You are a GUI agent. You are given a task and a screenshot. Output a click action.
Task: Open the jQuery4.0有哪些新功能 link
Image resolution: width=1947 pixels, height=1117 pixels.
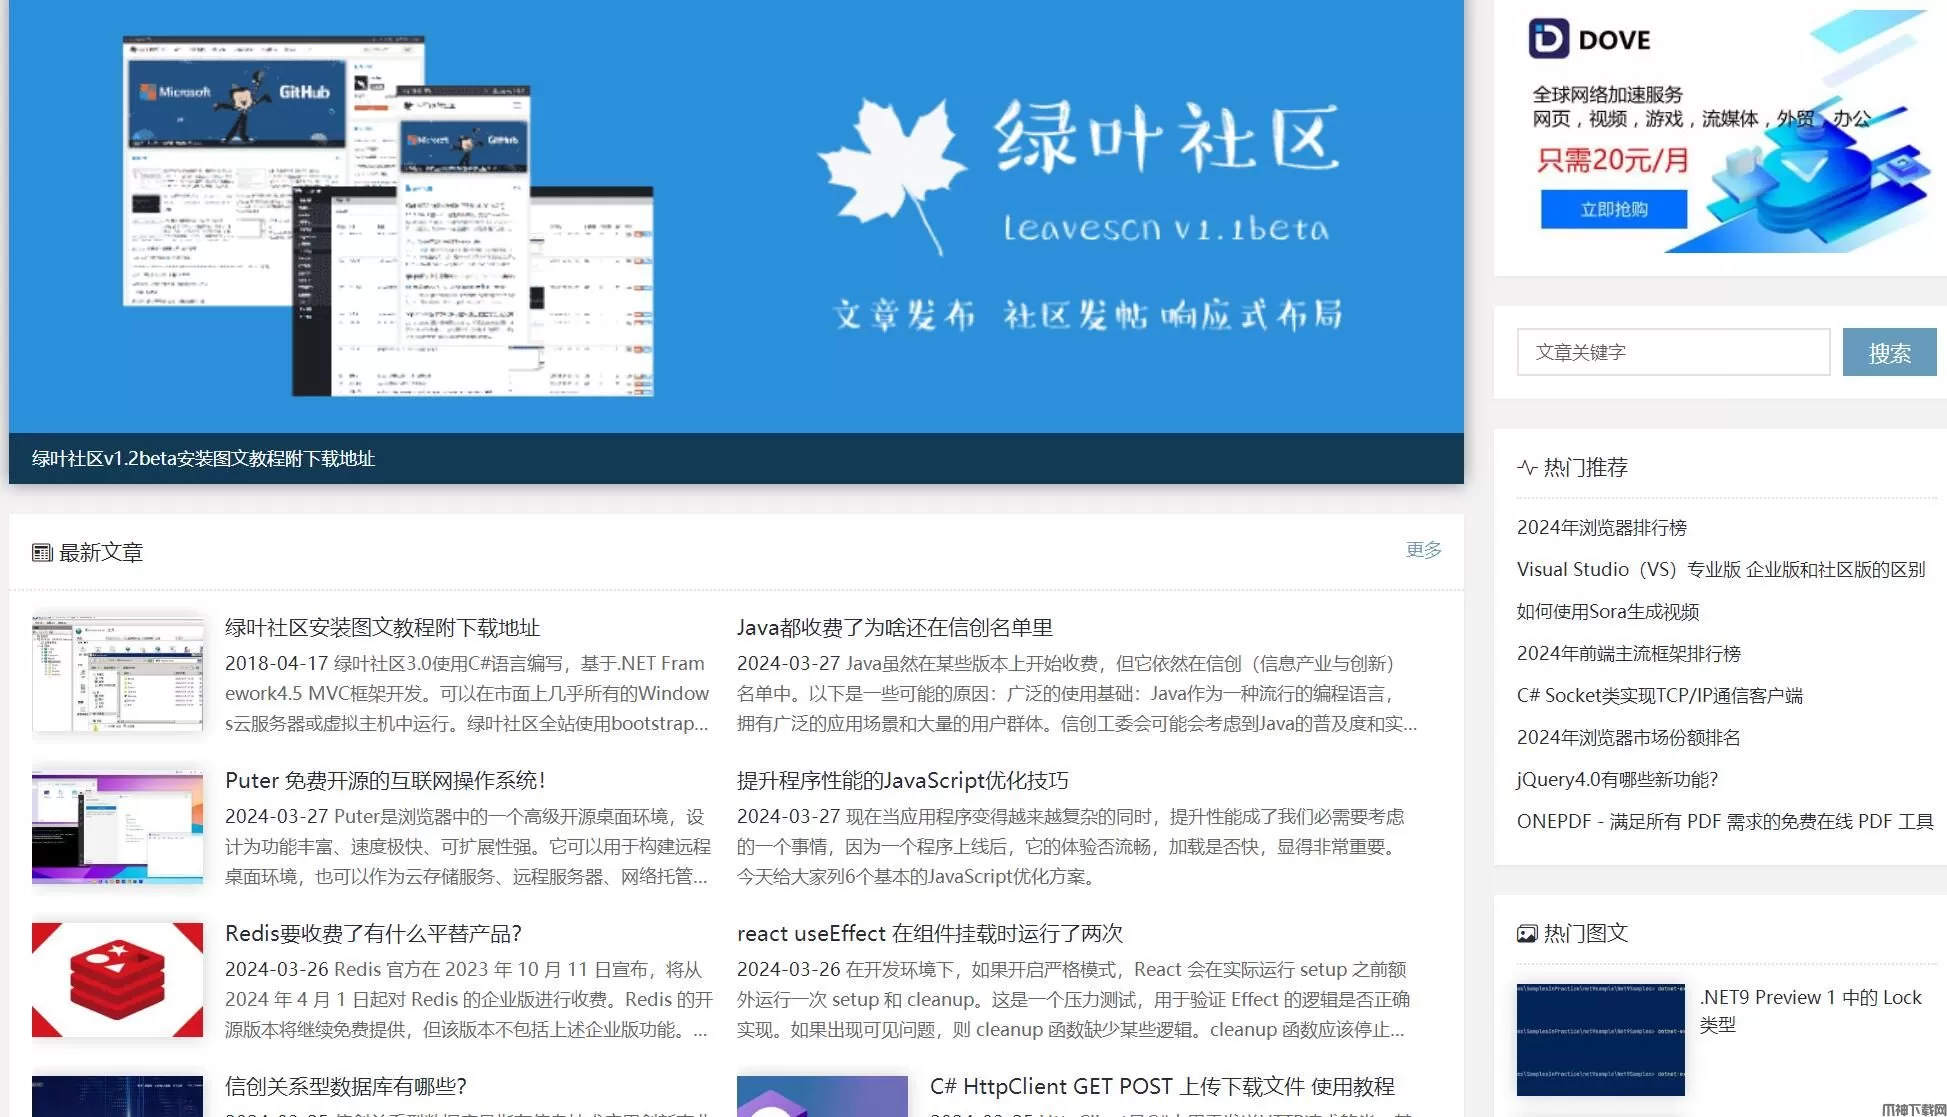1617,779
